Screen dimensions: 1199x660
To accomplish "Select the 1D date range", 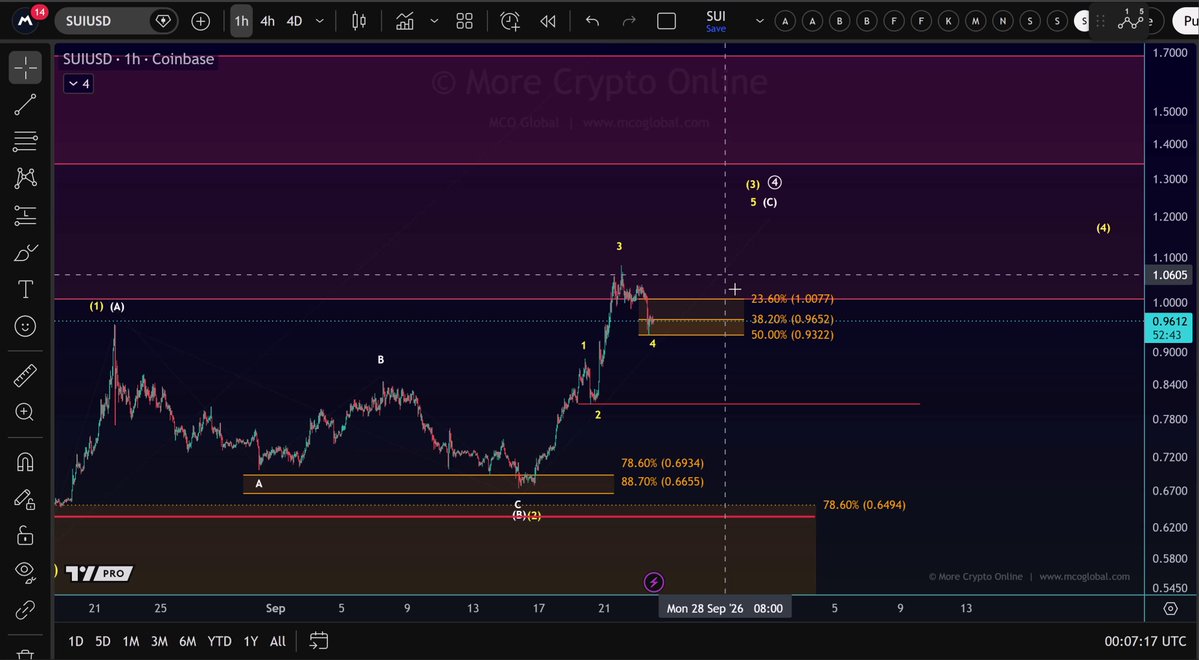I will 76,642.
